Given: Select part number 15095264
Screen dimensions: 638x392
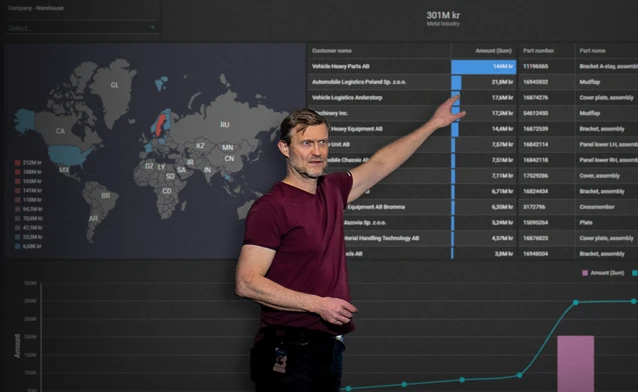Looking at the screenshot, I should 535,223.
